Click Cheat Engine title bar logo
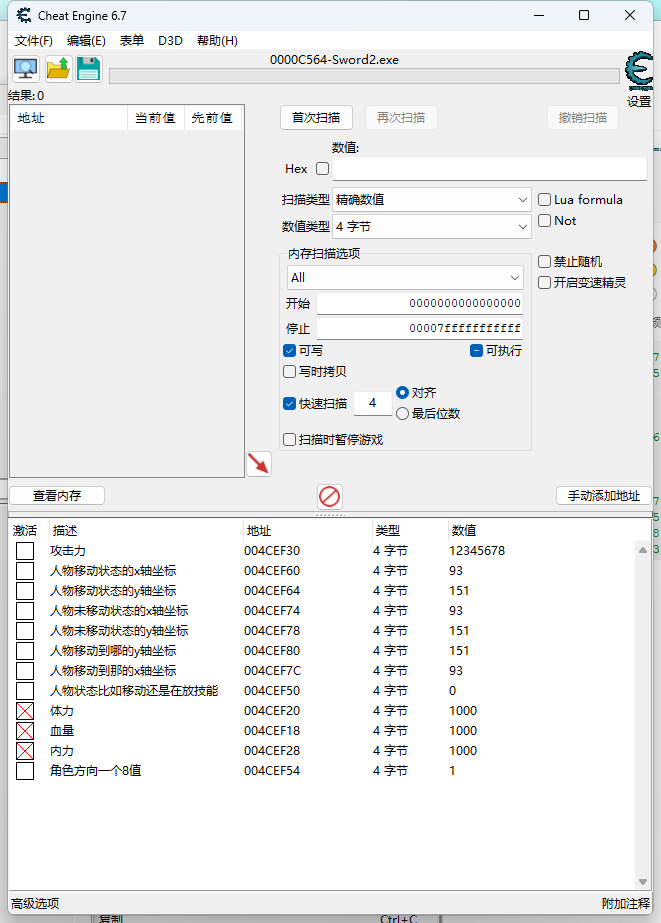The width and height of the screenshot is (661, 923). pyautogui.click(x=24, y=15)
